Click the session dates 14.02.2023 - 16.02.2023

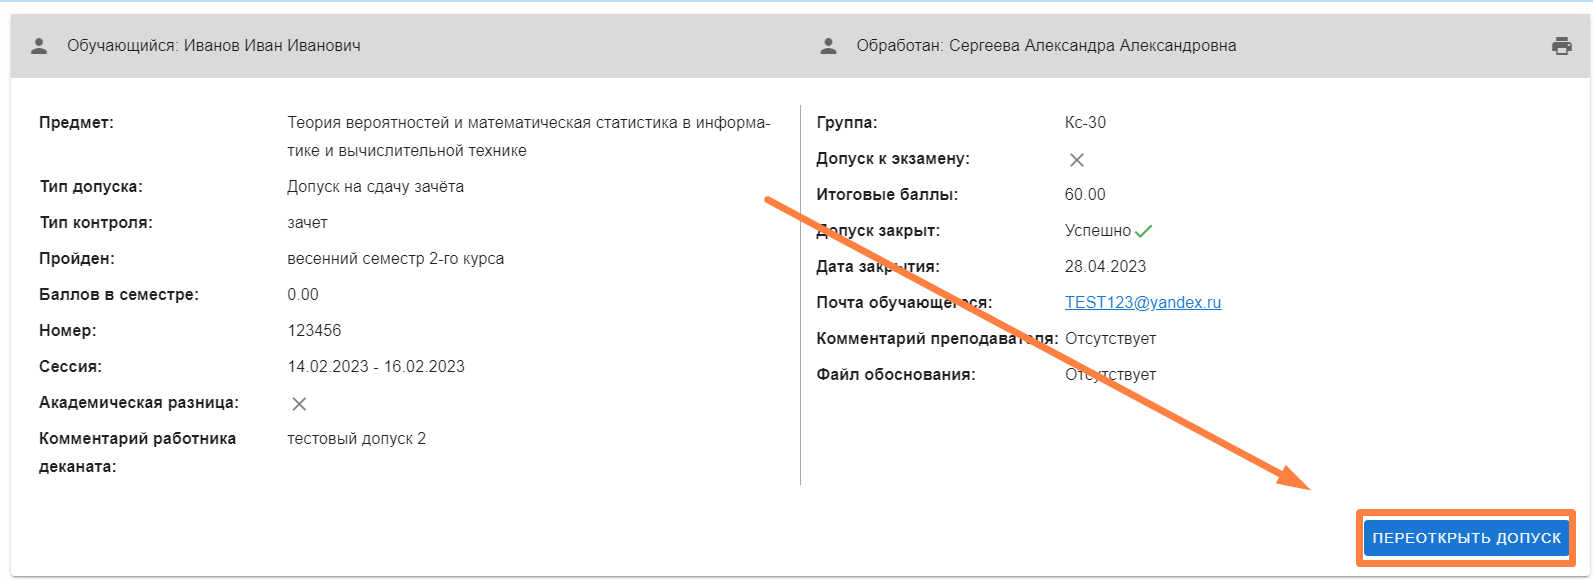coord(376,366)
